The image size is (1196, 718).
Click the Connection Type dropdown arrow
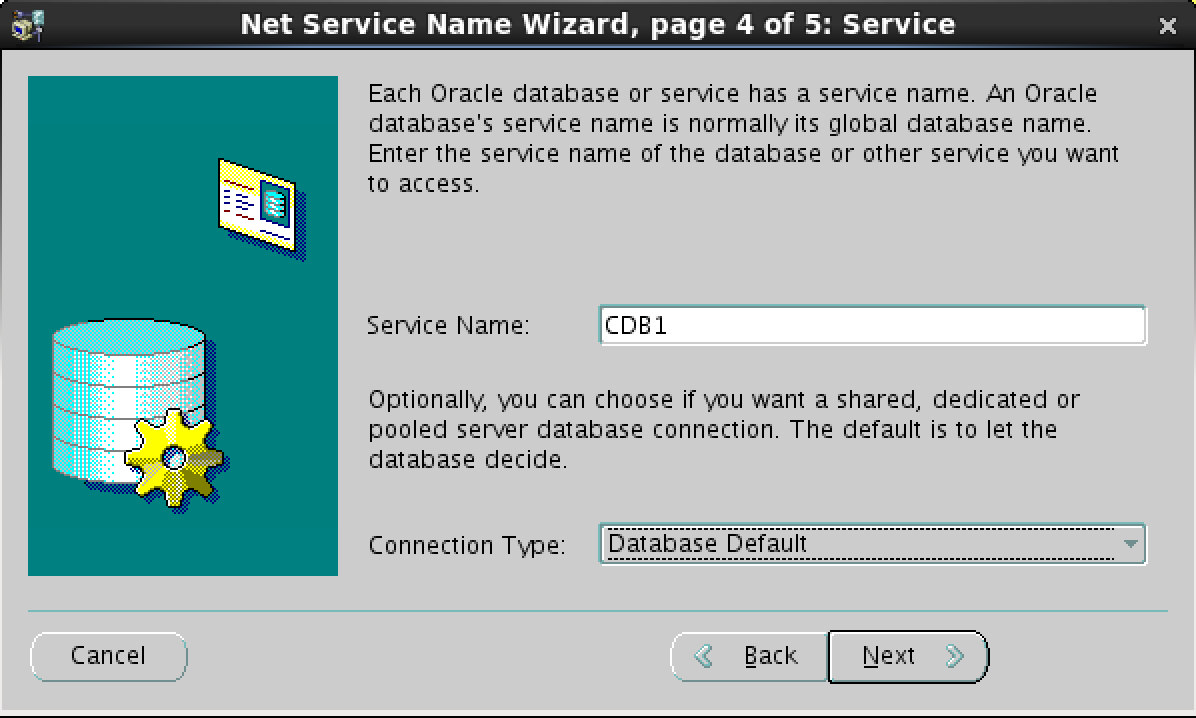pyautogui.click(x=1130, y=544)
